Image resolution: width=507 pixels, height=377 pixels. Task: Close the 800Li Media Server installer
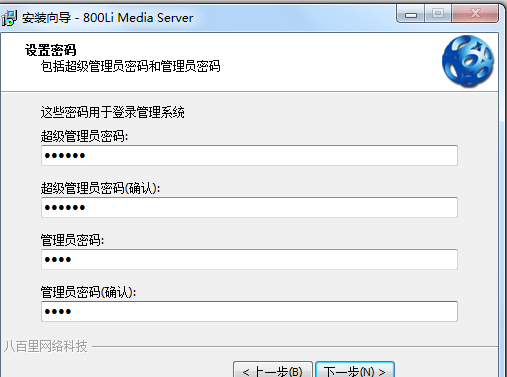coord(475,14)
